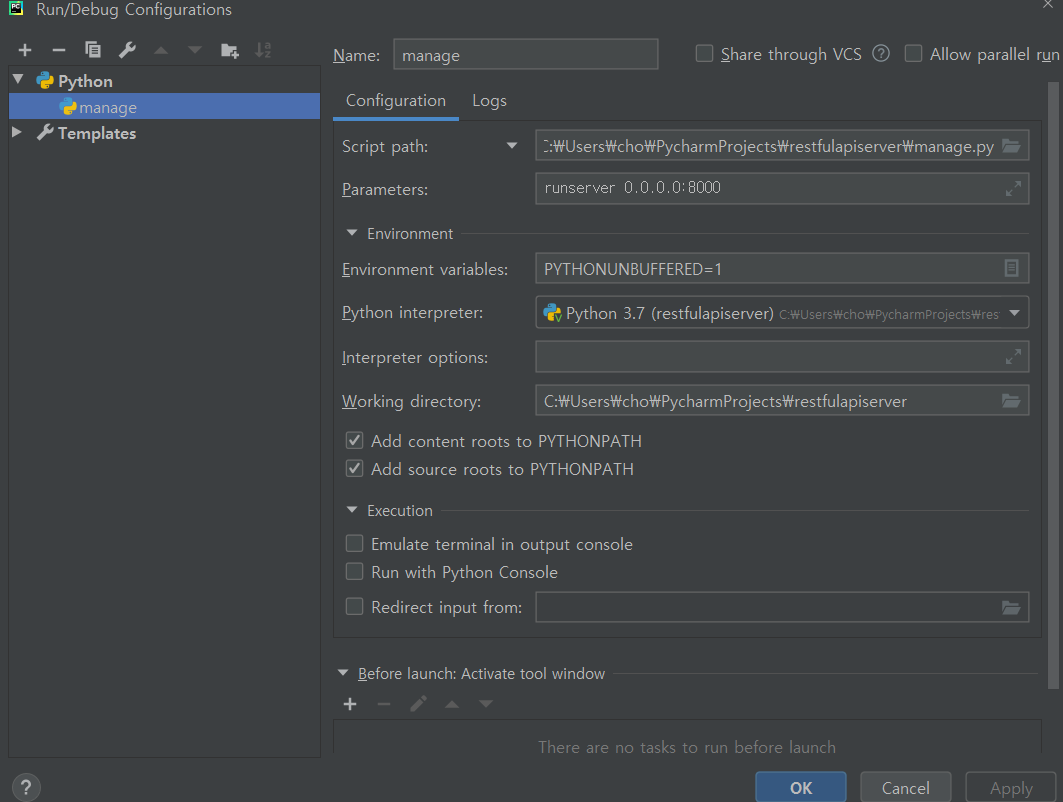Uncheck Add source roots to PYTHONPATH

(x=355, y=468)
